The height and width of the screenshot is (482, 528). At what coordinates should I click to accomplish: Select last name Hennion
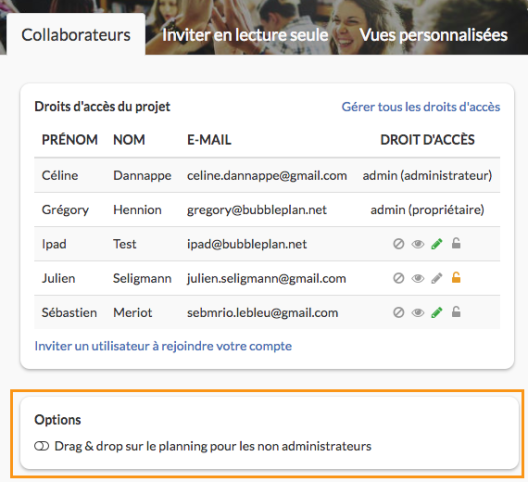[x=137, y=210]
